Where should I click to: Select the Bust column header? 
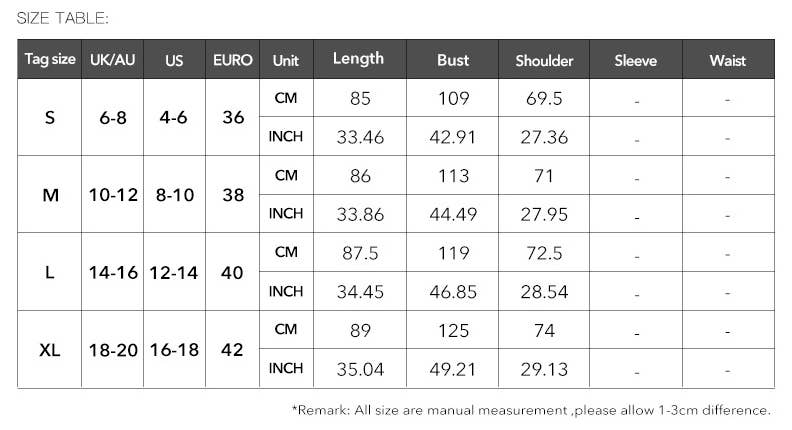click(x=453, y=60)
